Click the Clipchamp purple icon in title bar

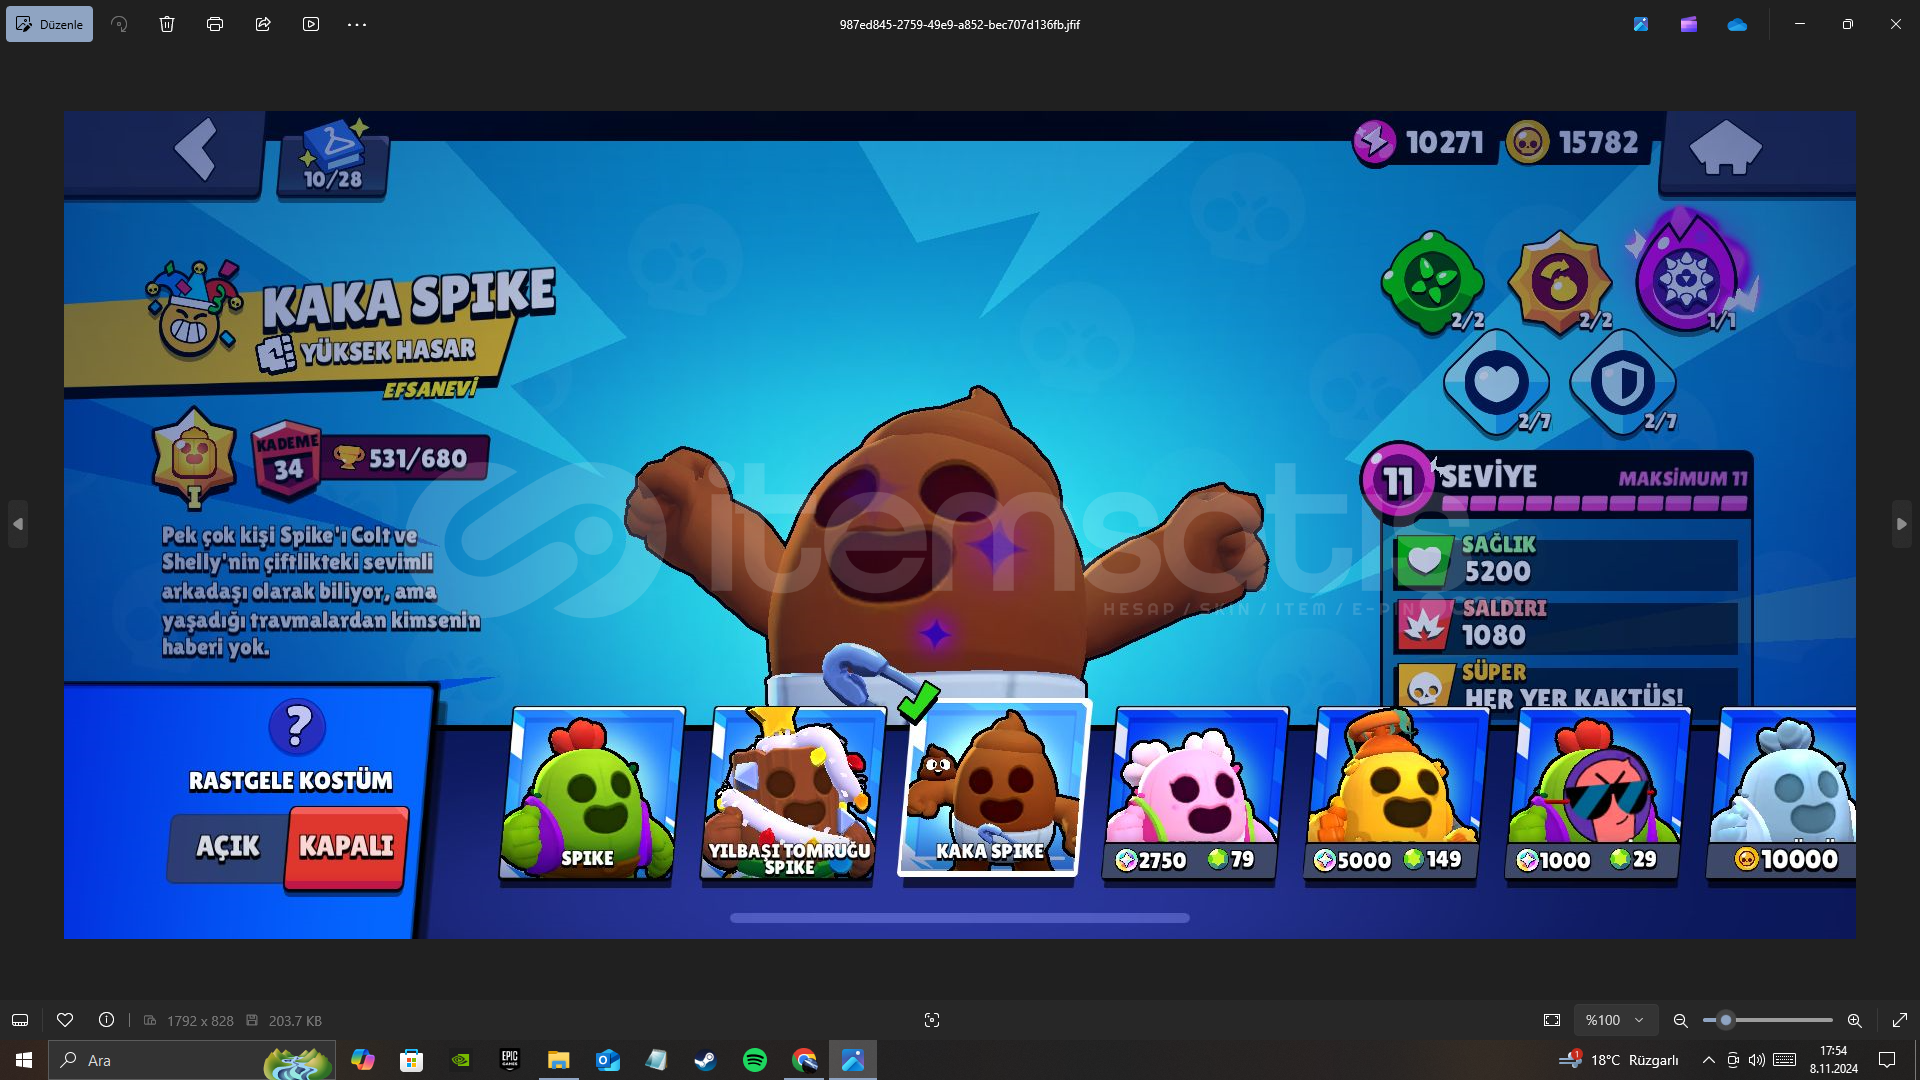tap(1689, 24)
